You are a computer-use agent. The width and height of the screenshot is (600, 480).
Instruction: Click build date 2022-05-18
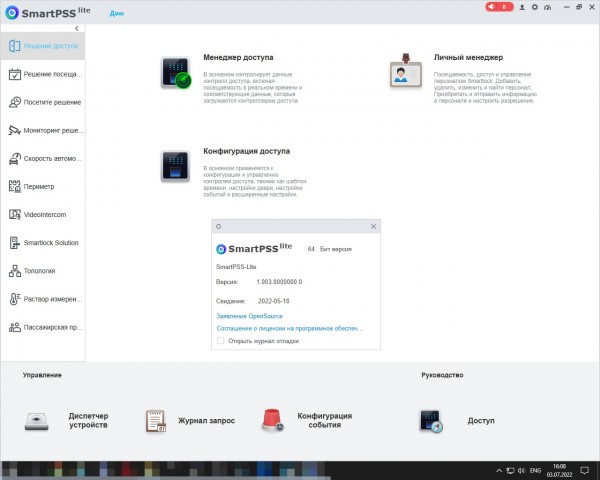coord(274,301)
